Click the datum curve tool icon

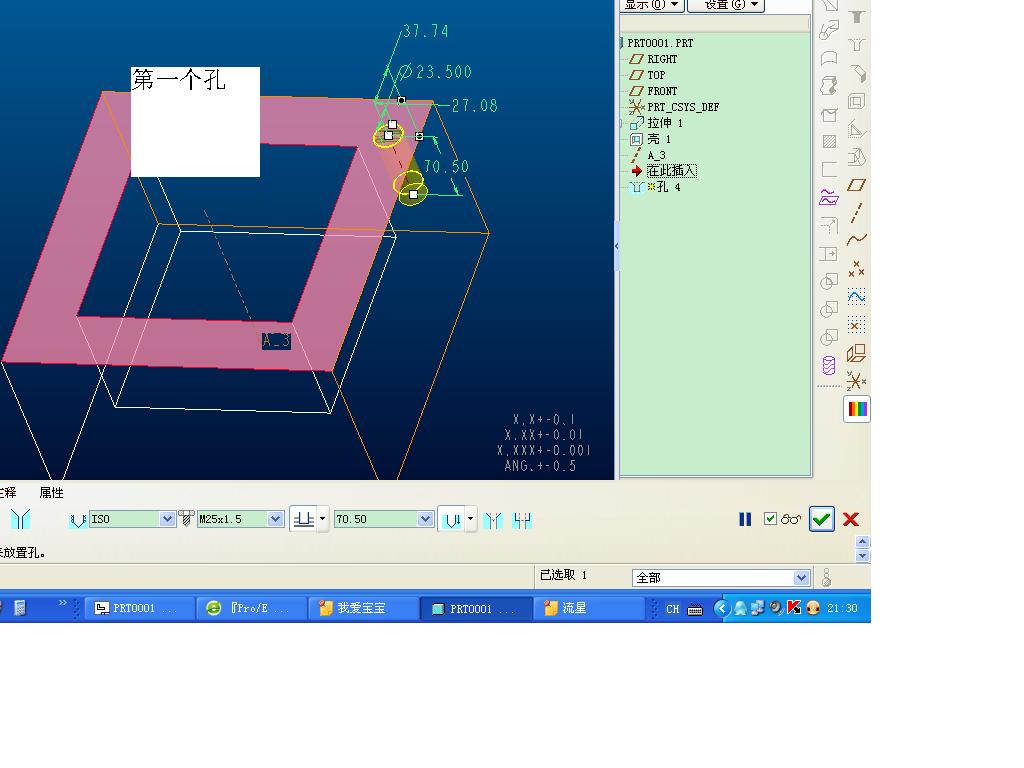[856, 240]
